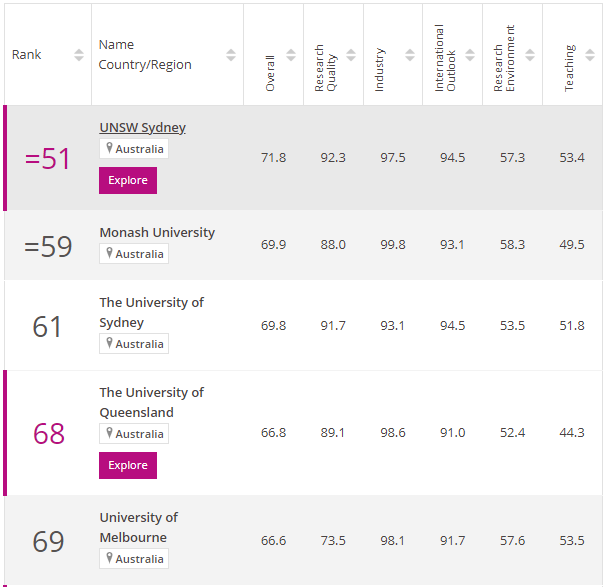Select rank =51 cell

point(48,159)
